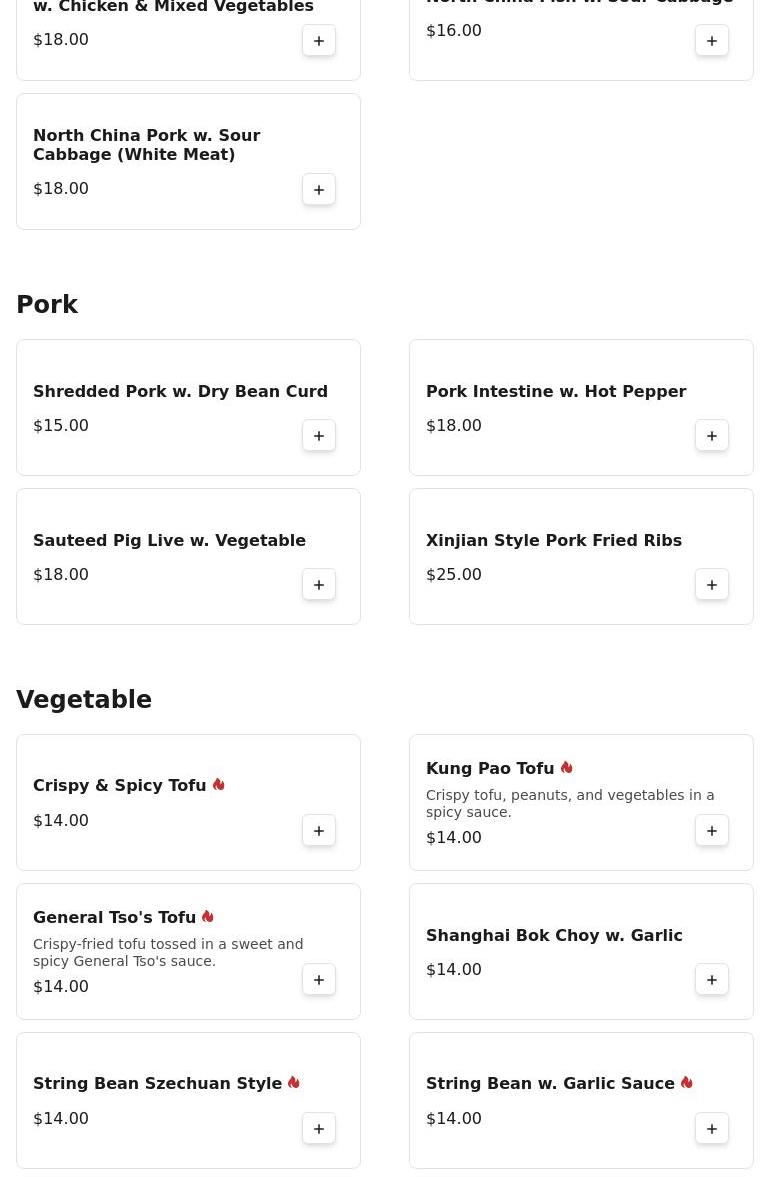Click plus icon on General Tso's Tofu card

tap(319, 980)
